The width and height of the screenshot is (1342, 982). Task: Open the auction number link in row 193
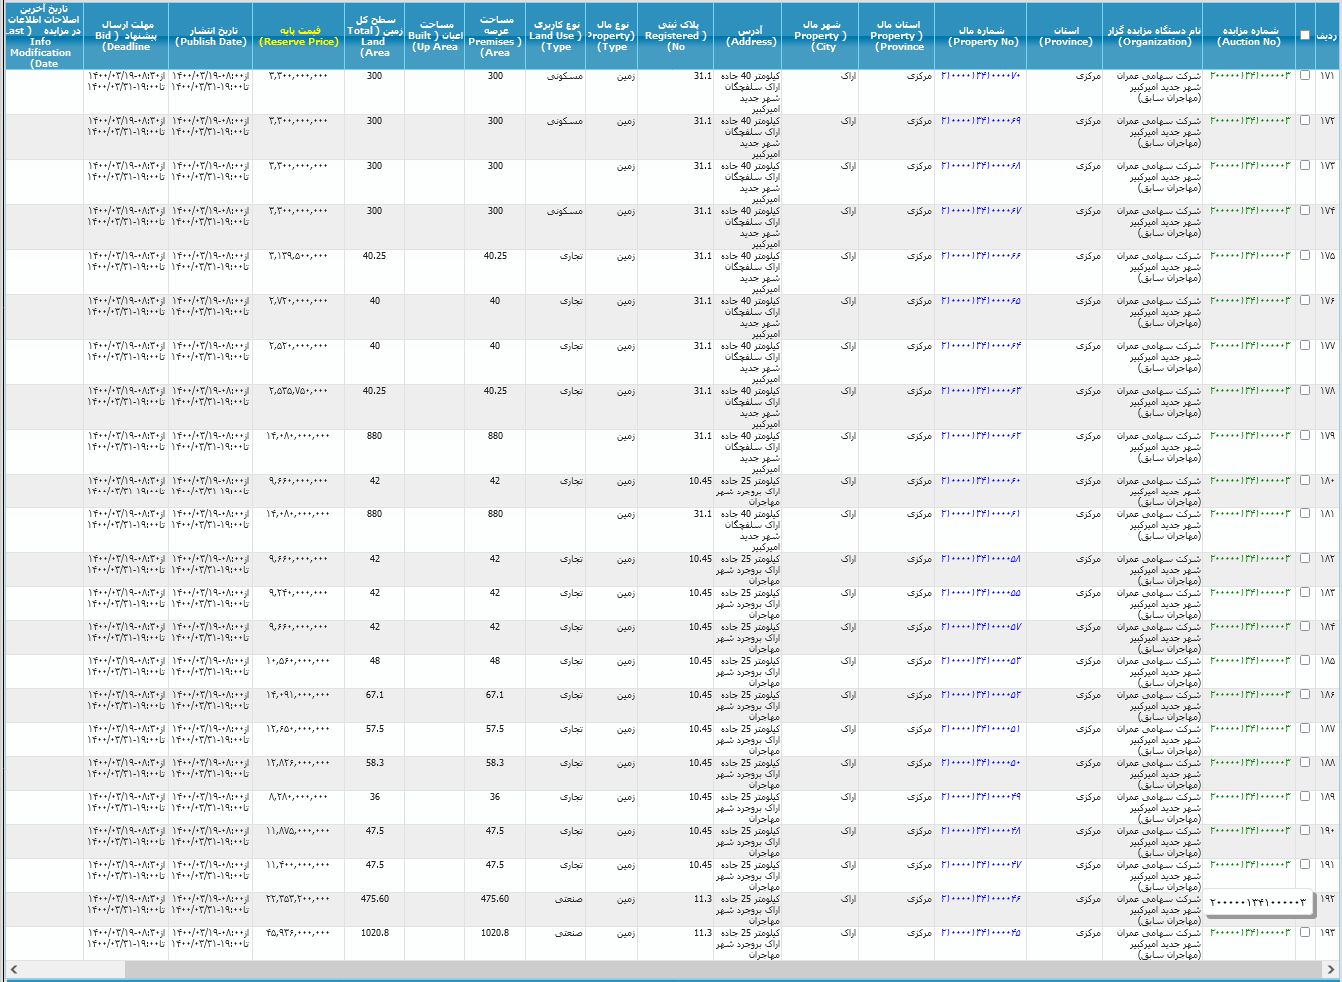1250,933
